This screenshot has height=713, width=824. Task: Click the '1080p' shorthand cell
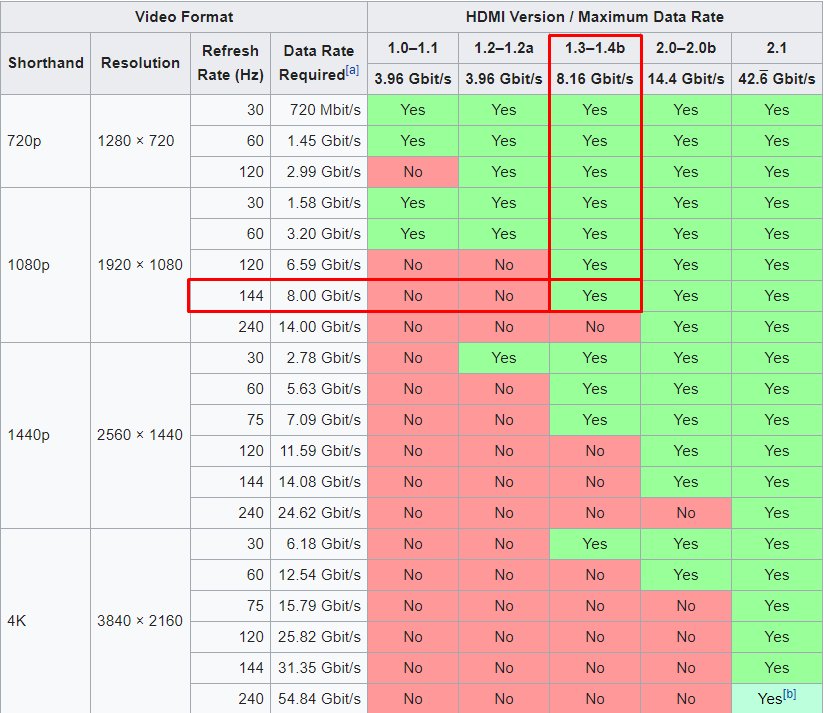[46, 265]
